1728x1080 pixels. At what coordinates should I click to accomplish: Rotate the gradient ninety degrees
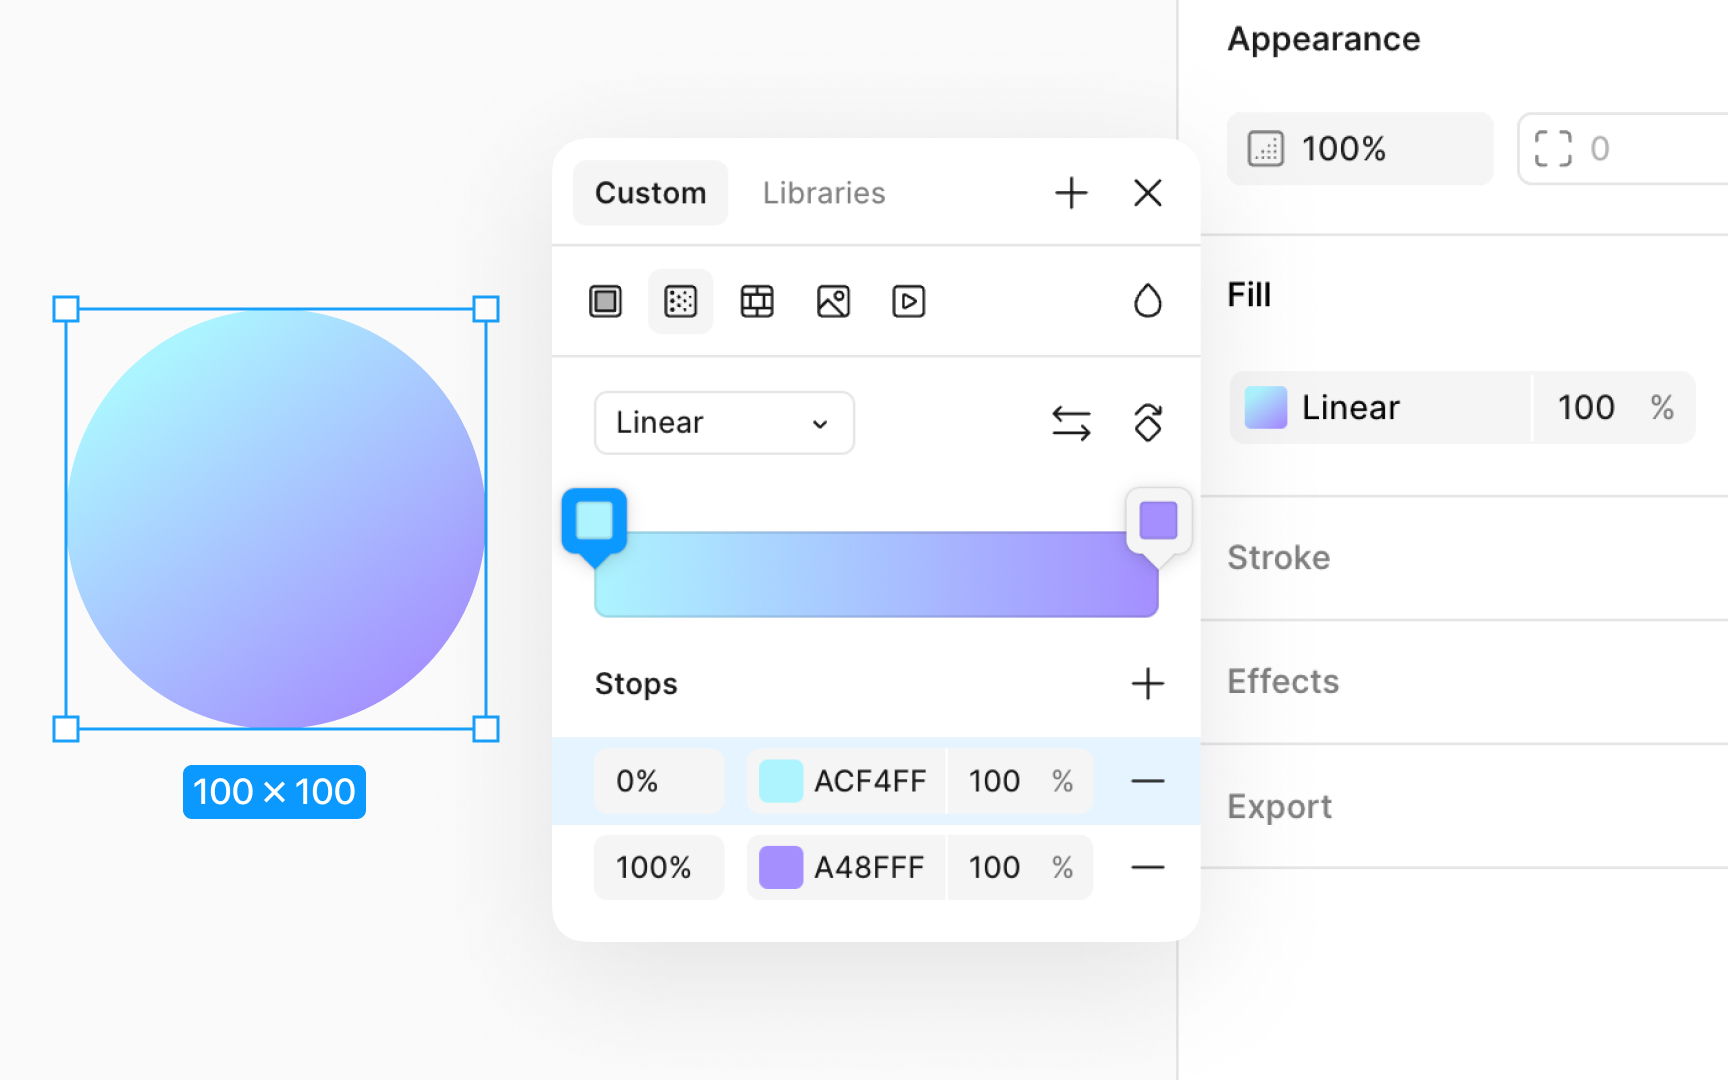click(1147, 422)
